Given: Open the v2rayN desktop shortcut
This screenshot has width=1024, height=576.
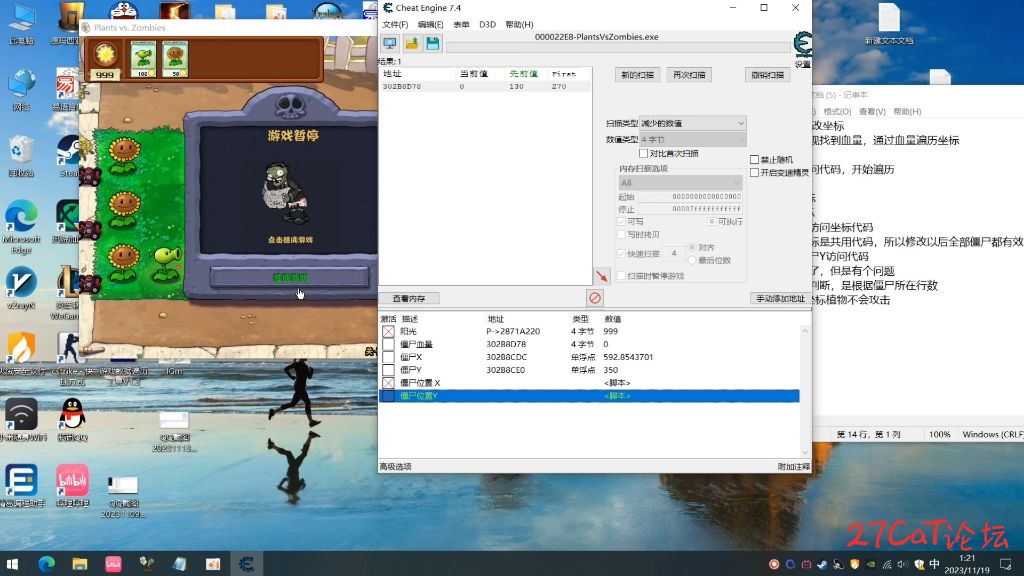Looking at the screenshot, I should pos(22,288).
